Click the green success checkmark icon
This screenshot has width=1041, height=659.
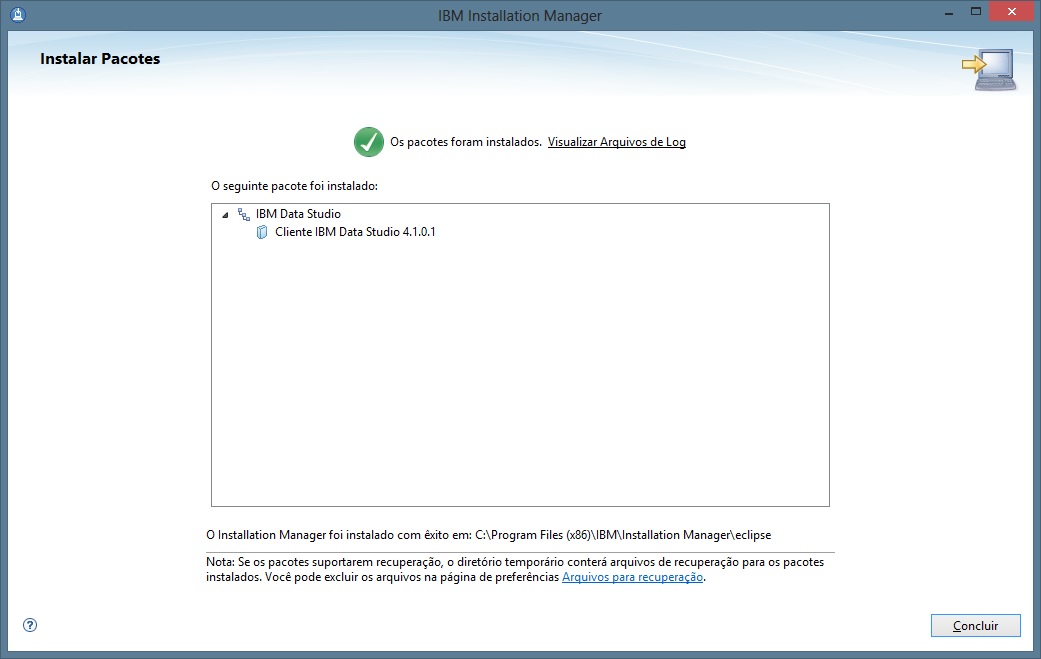click(x=368, y=142)
